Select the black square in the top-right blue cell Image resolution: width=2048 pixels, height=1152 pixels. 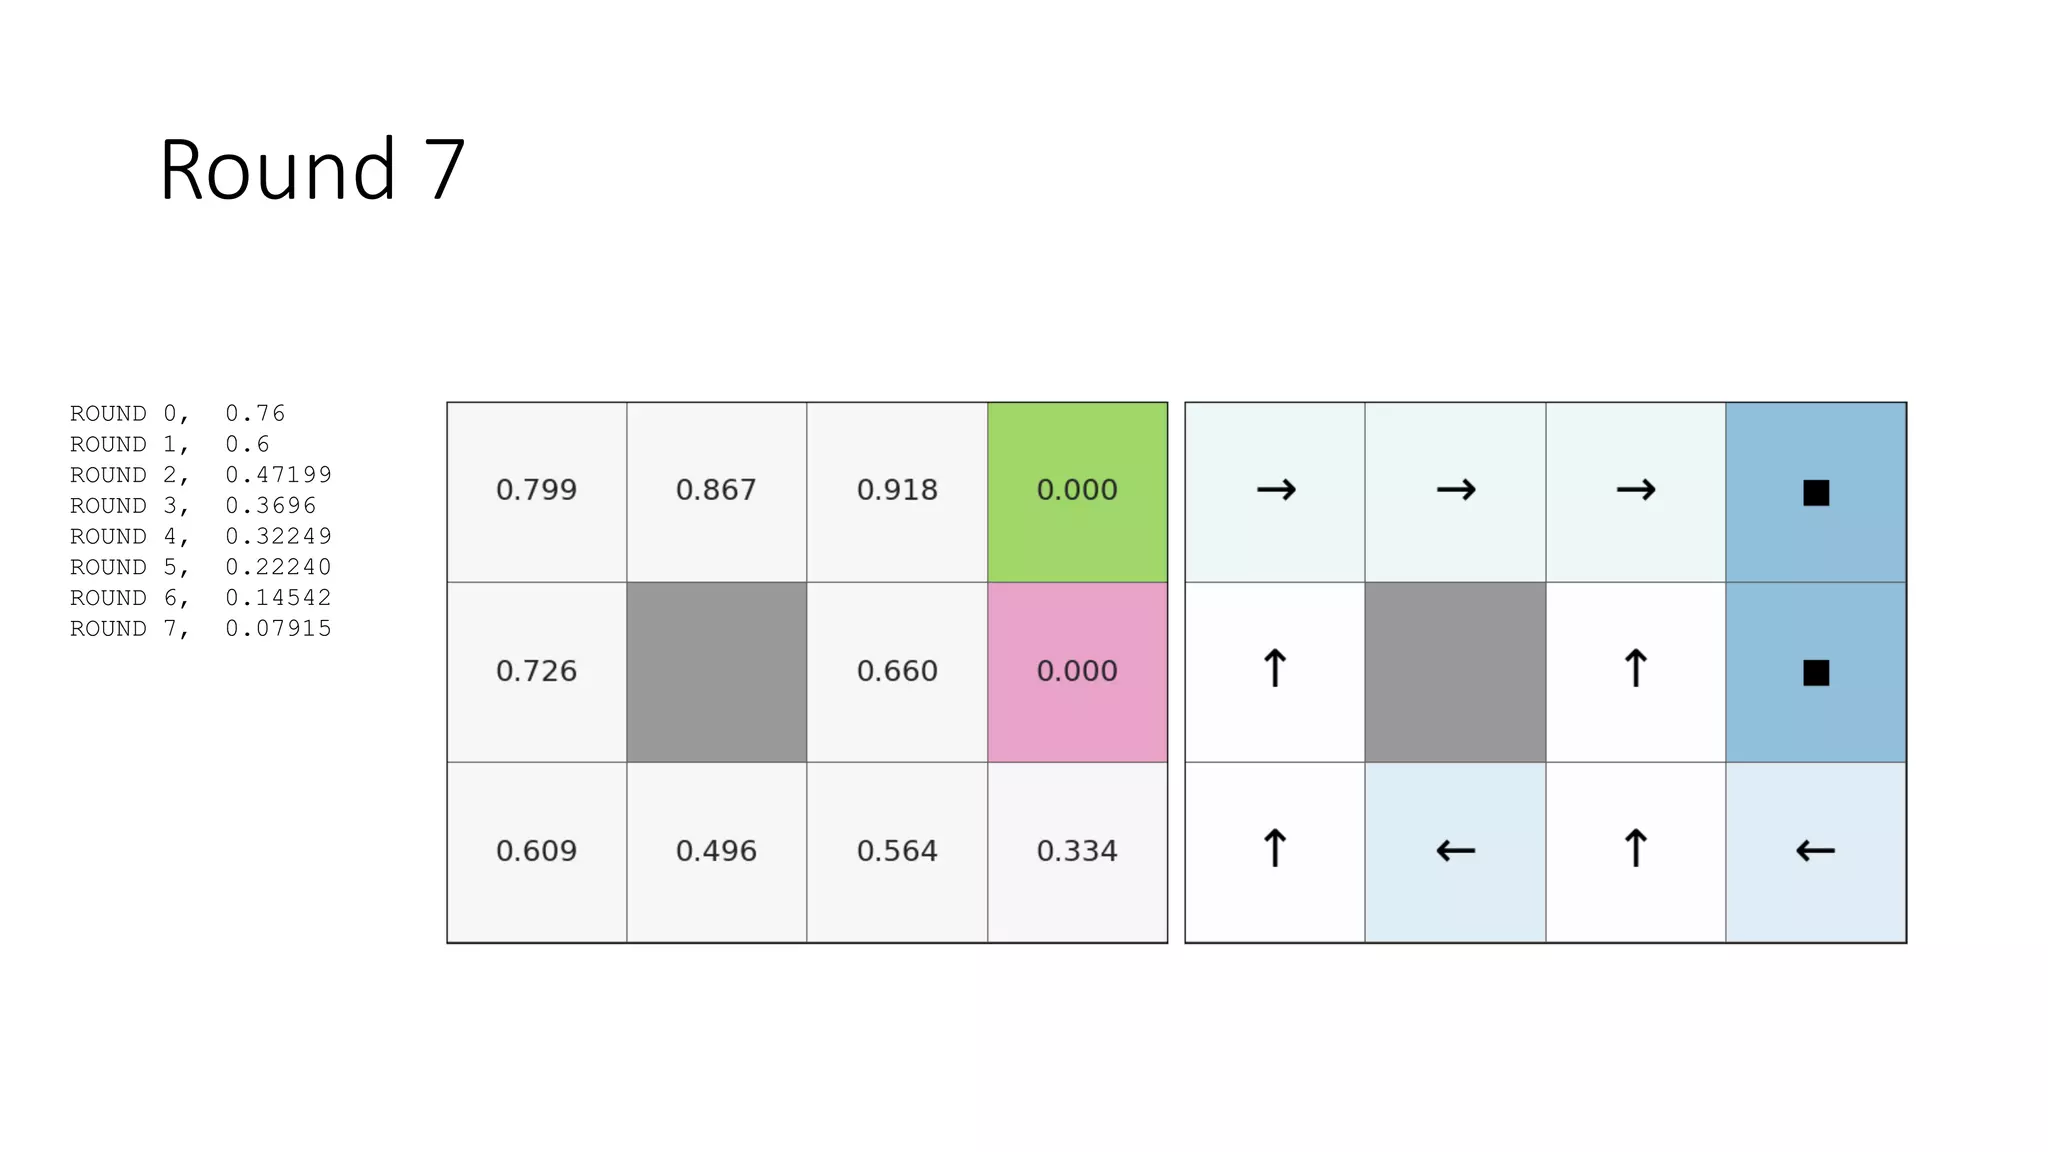click(x=1816, y=492)
